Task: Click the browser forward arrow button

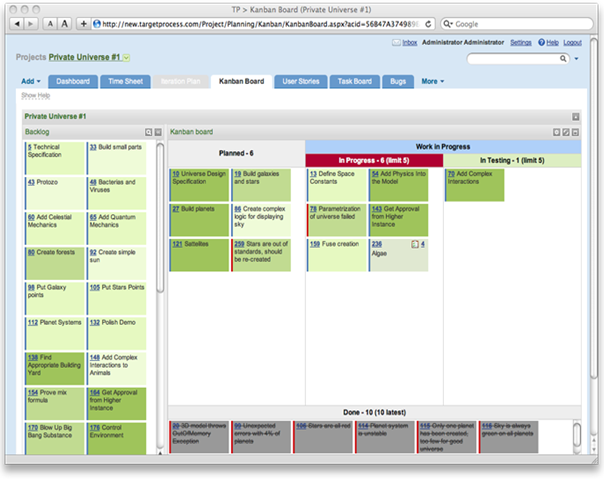Action: click(30, 24)
